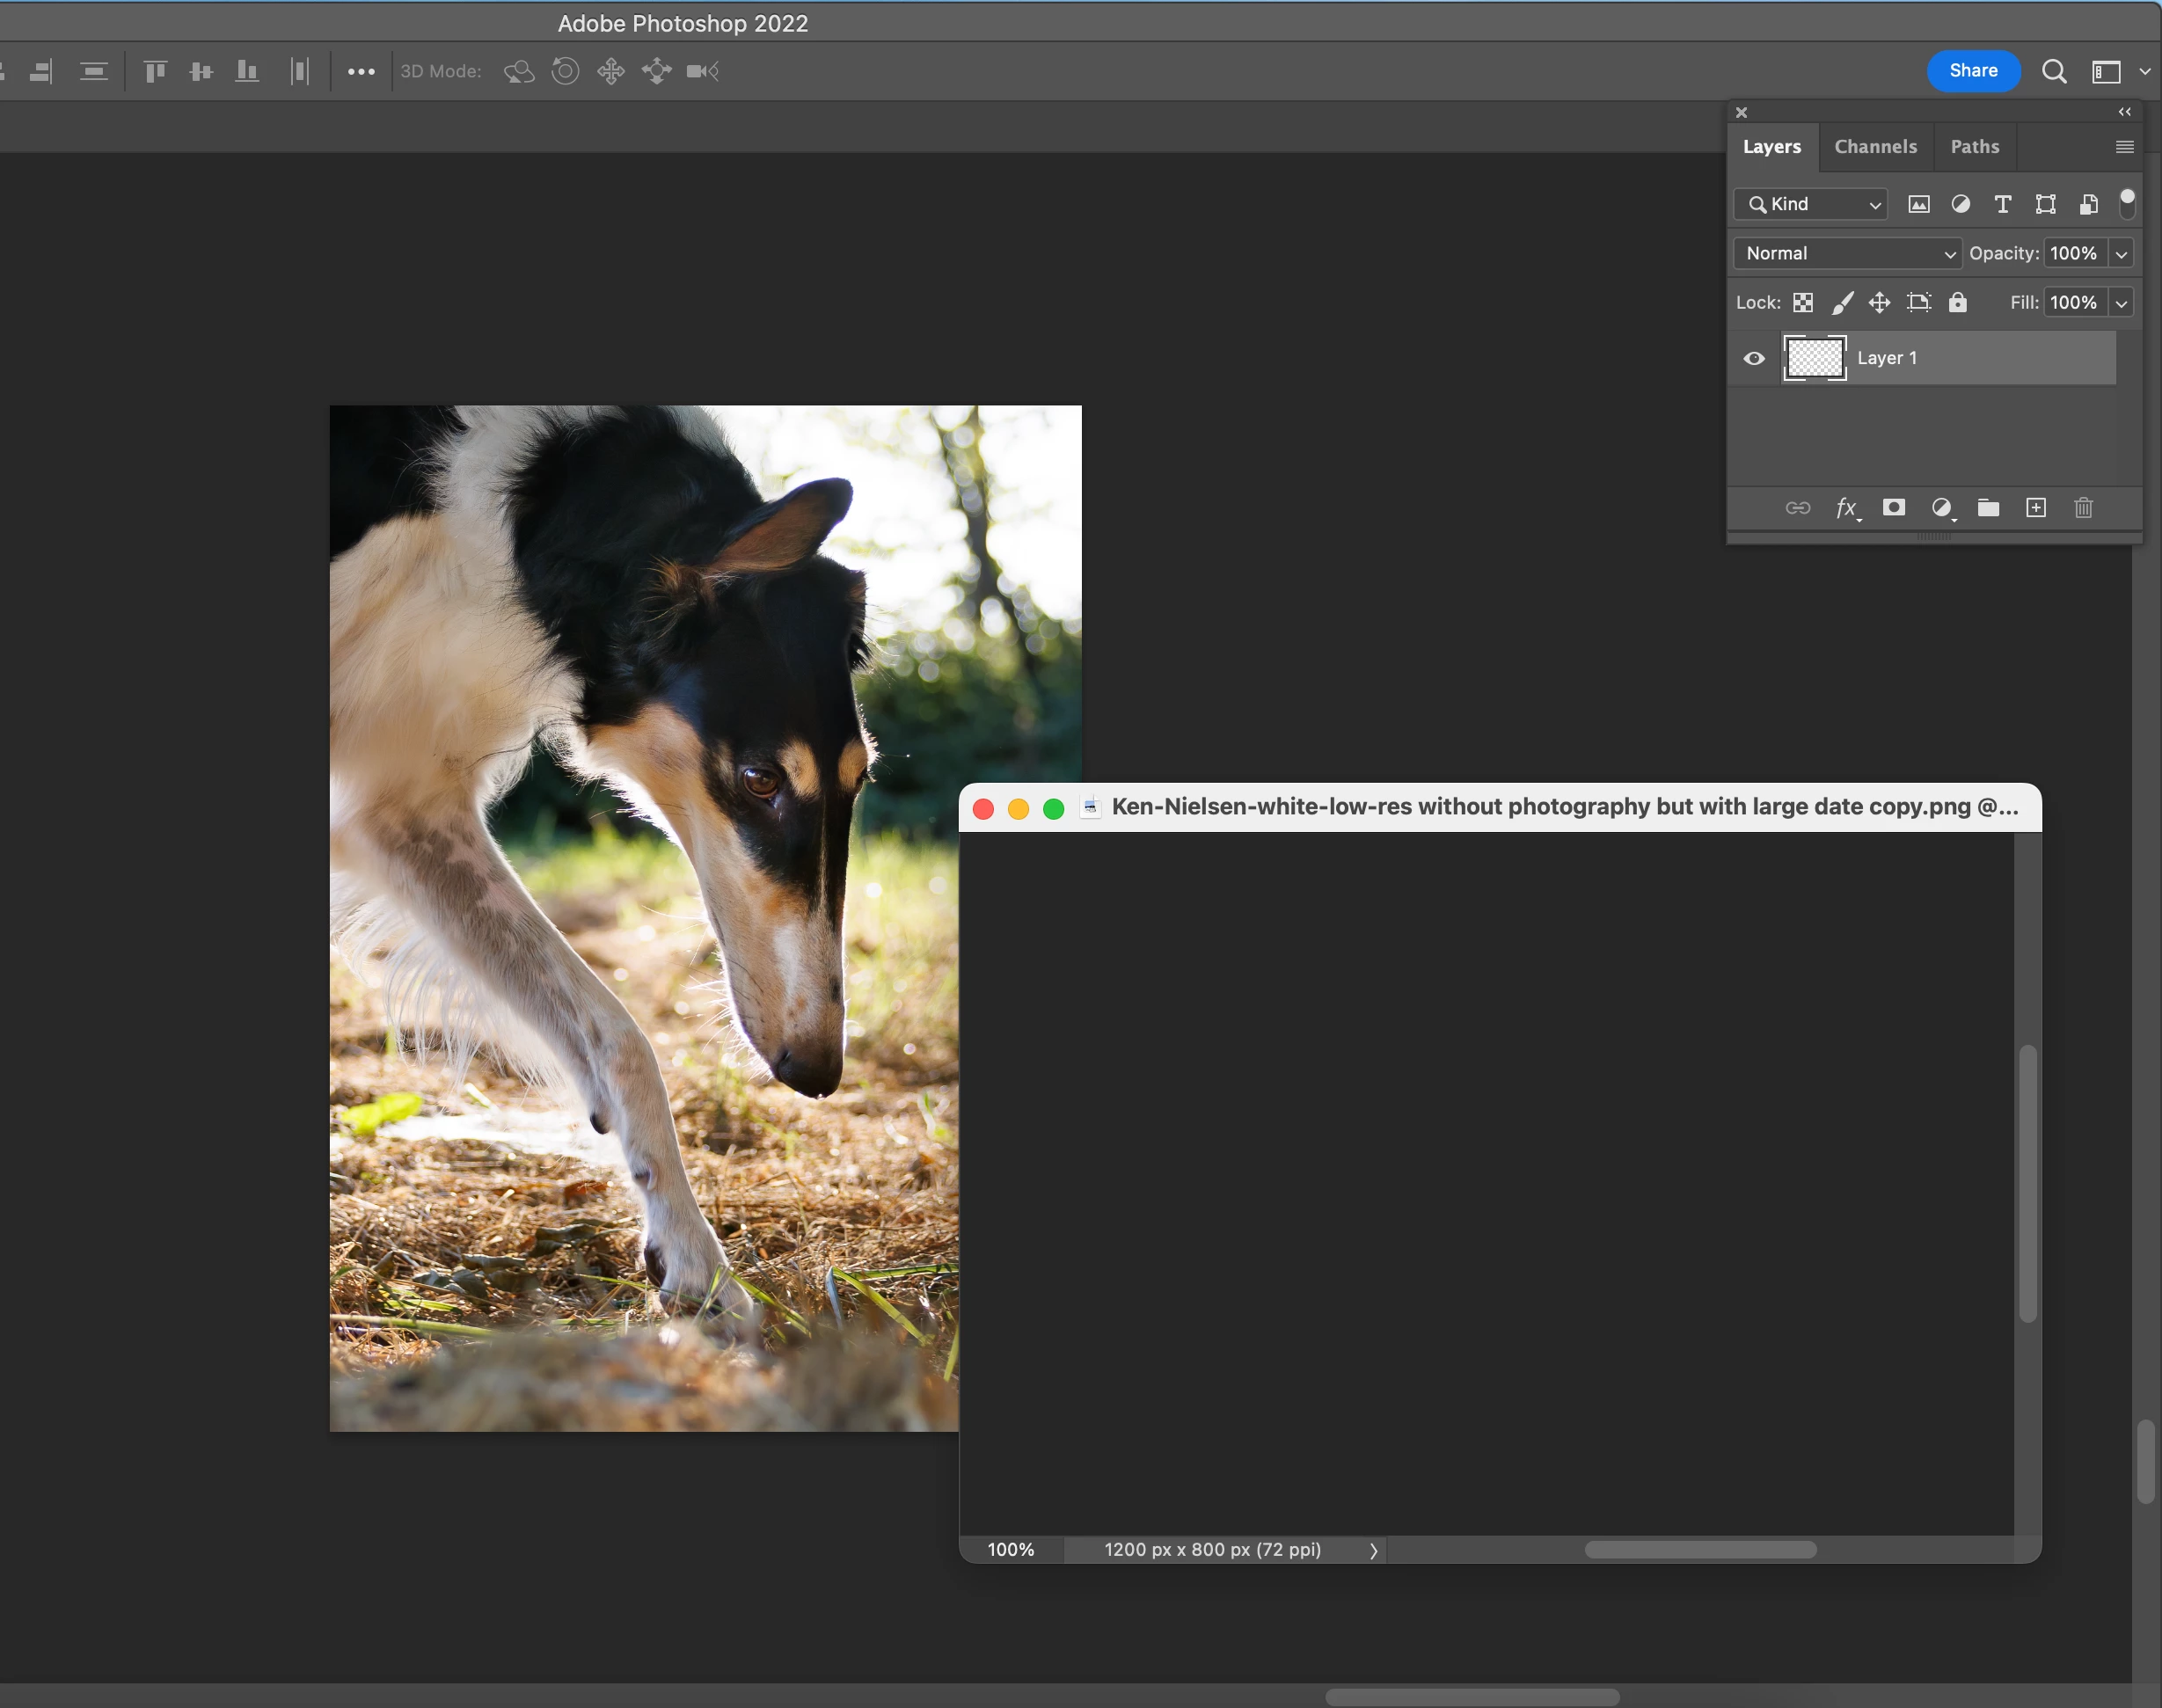Hide Layer 1 using eye icon
Image resolution: width=2162 pixels, height=1708 pixels.
pyautogui.click(x=1754, y=358)
